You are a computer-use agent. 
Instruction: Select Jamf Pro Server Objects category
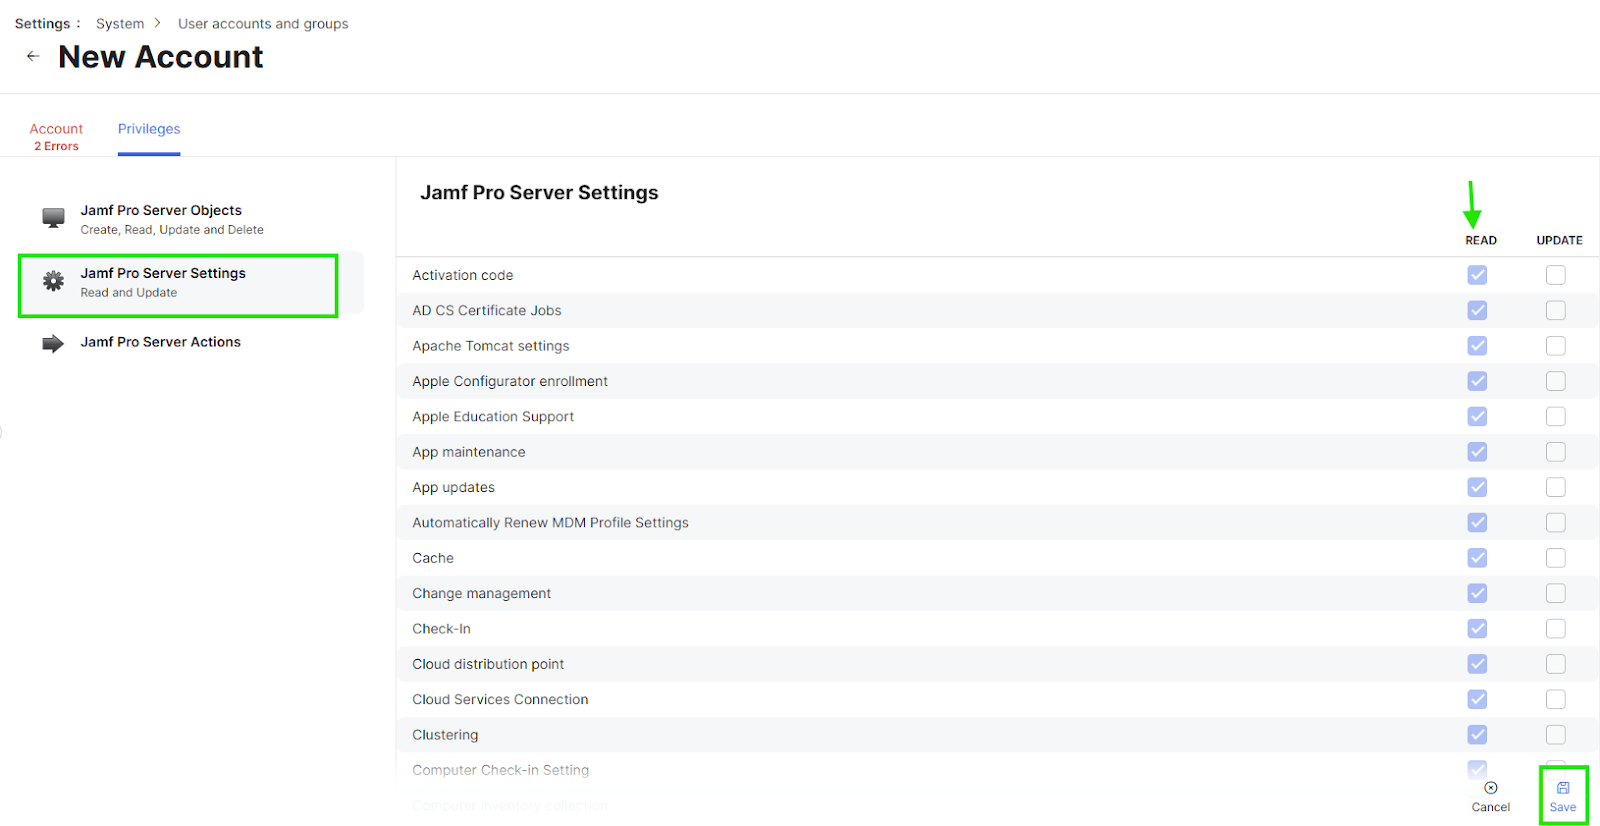pyautogui.click(x=190, y=220)
